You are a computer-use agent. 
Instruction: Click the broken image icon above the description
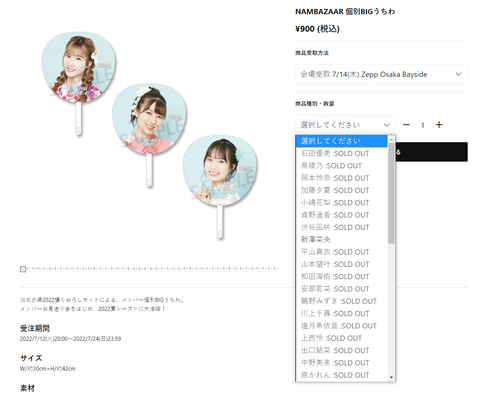23,269
